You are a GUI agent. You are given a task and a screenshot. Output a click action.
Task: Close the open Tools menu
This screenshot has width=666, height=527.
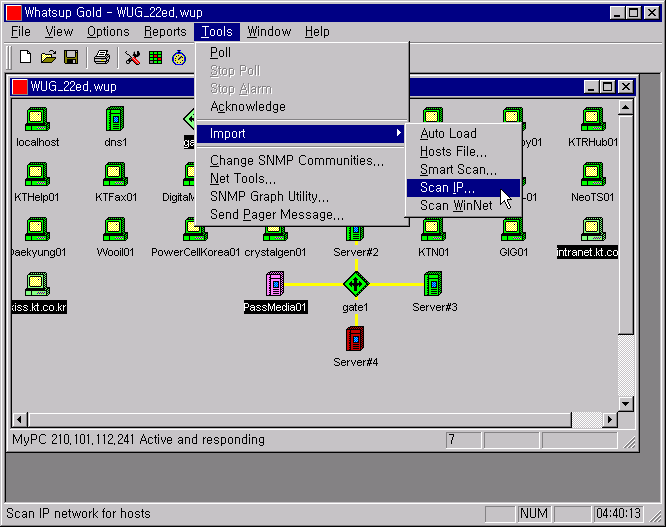pos(217,32)
